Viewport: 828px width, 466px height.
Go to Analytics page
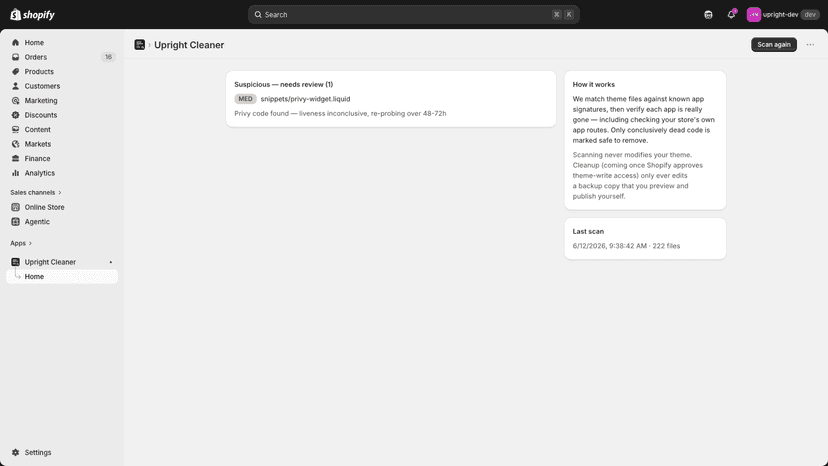coord(62,173)
